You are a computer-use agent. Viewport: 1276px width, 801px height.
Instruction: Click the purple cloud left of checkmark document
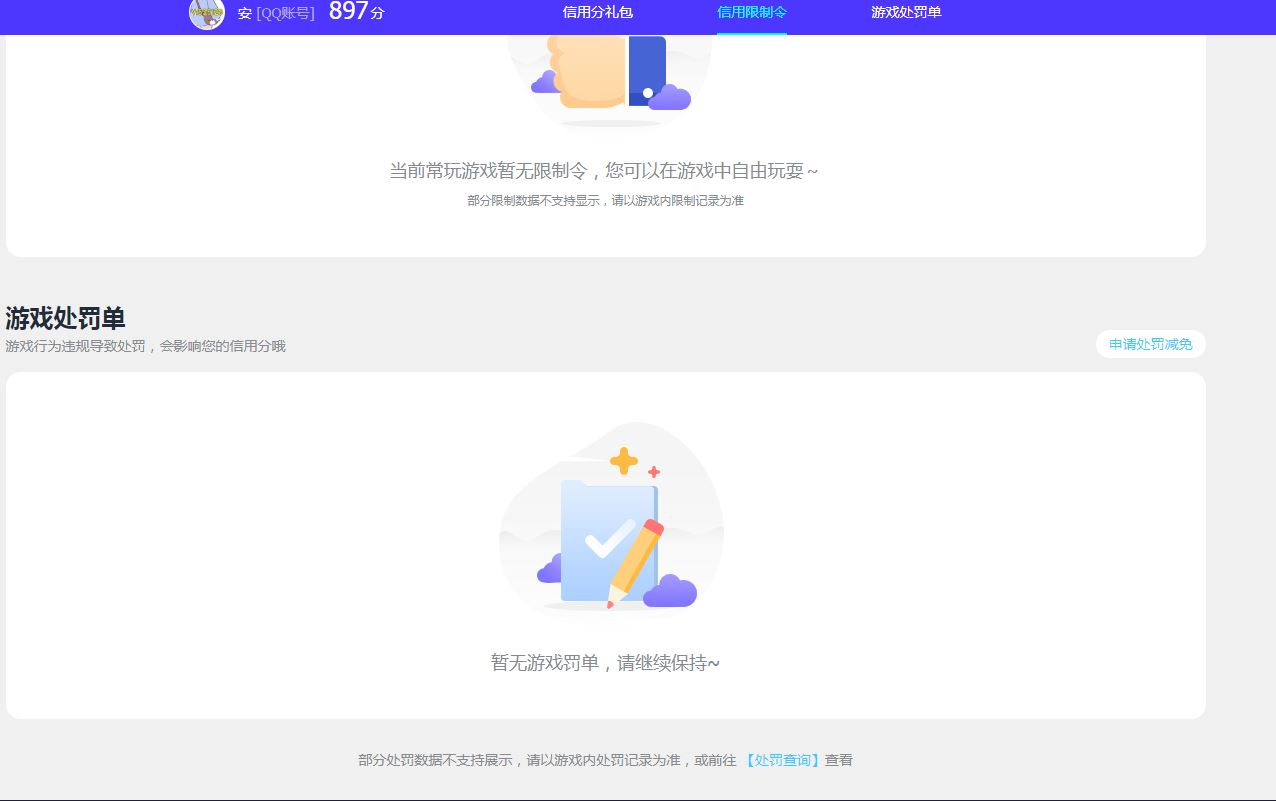(549, 570)
